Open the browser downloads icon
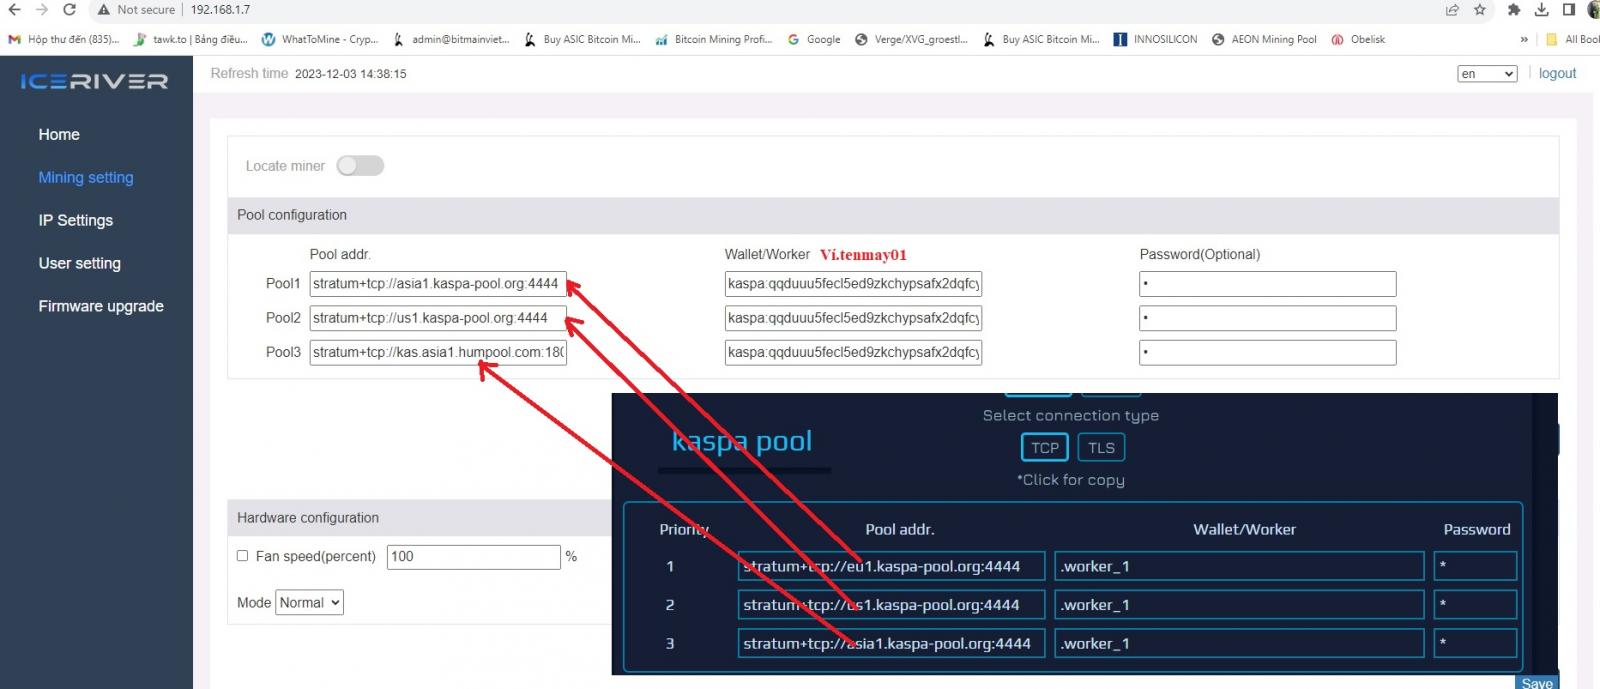This screenshot has width=1600, height=689. (1542, 10)
